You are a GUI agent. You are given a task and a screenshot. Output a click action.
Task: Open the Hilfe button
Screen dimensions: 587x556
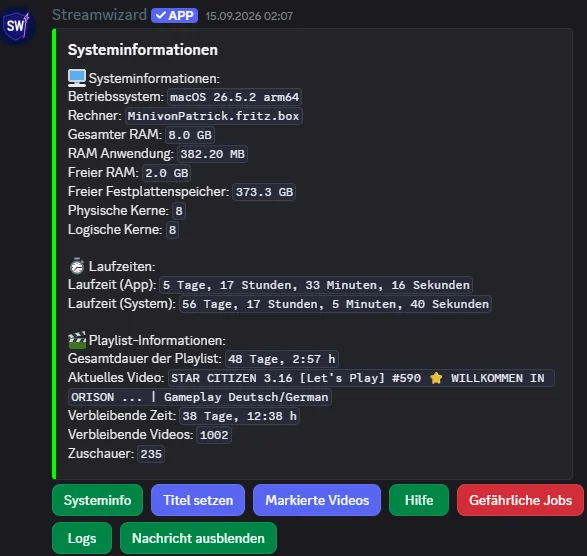click(419, 500)
